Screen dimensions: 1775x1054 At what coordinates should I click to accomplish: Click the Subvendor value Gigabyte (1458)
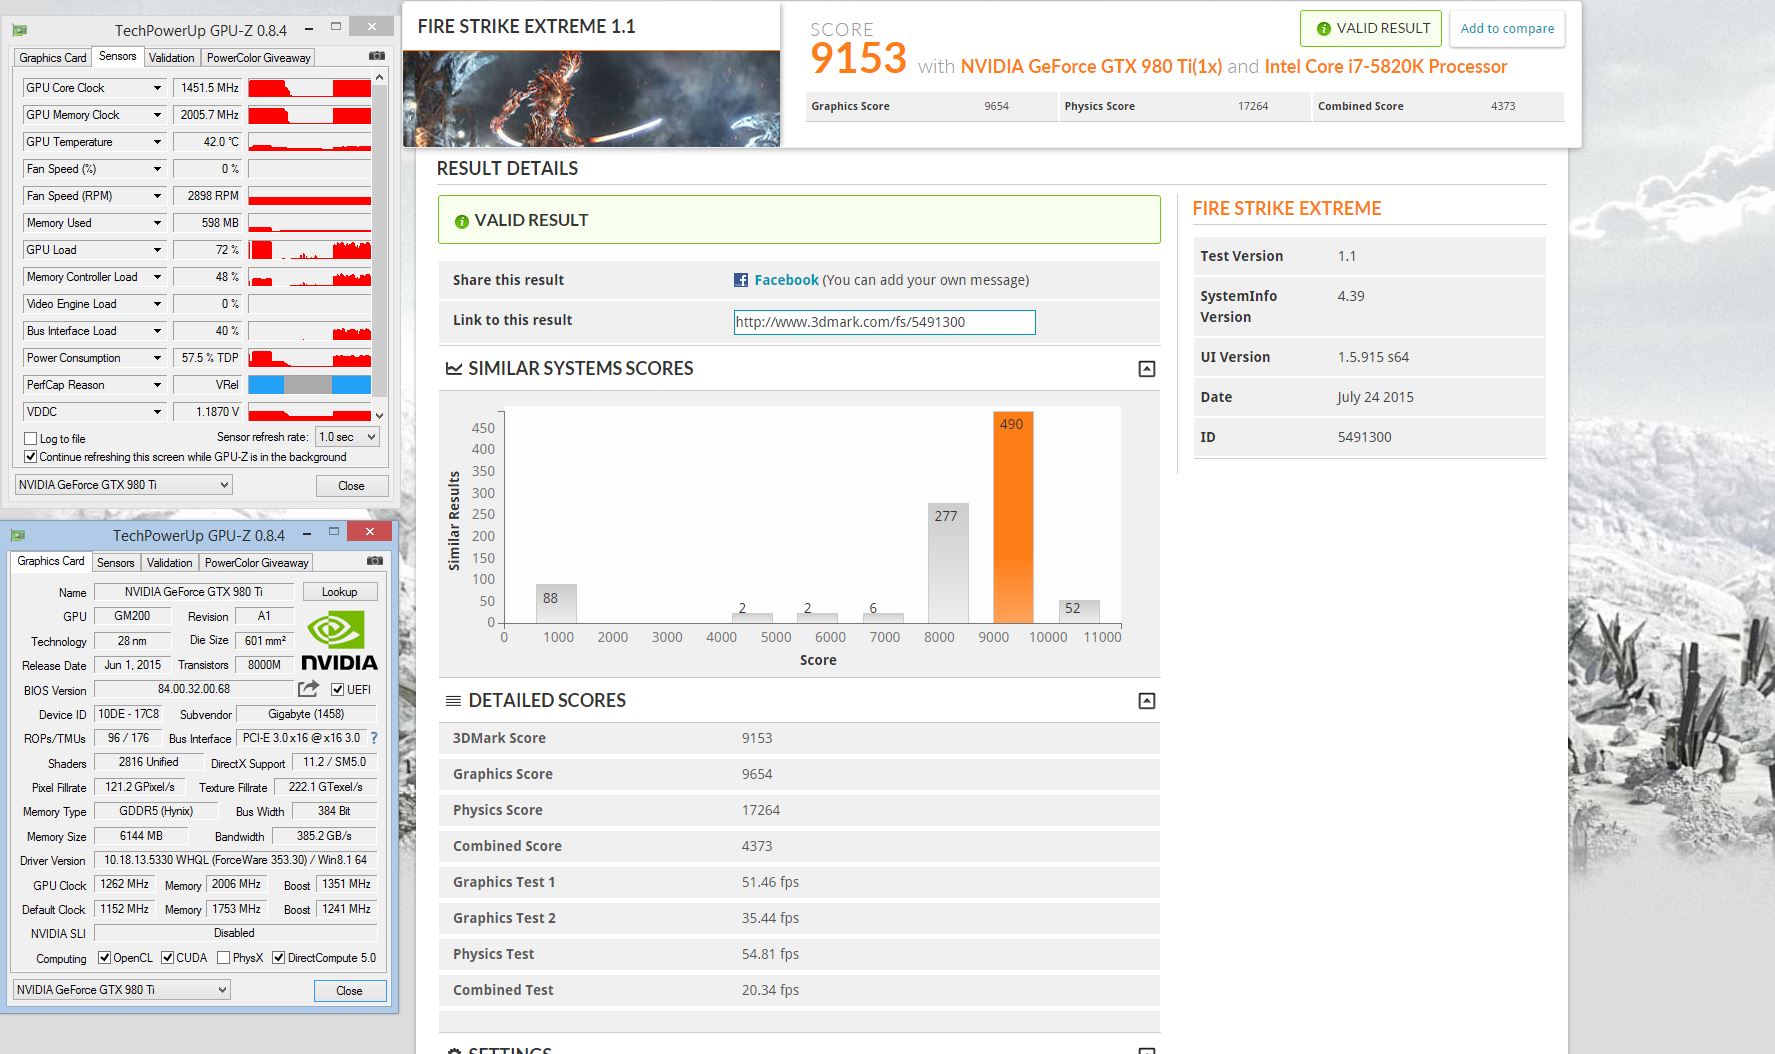pyautogui.click(x=306, y=714)
